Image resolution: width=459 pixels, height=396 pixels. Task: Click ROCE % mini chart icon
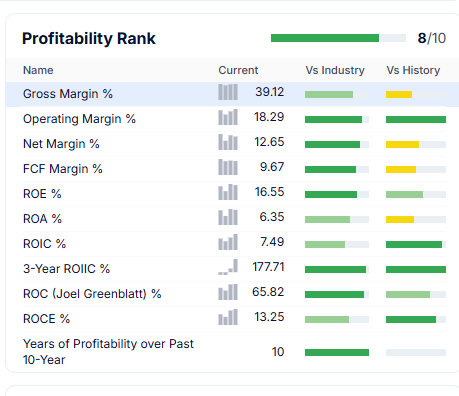228,317
